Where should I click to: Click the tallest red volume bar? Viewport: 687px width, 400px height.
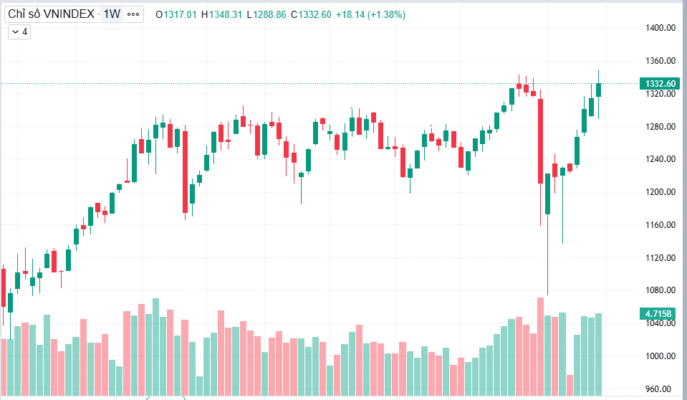[541, 345]
